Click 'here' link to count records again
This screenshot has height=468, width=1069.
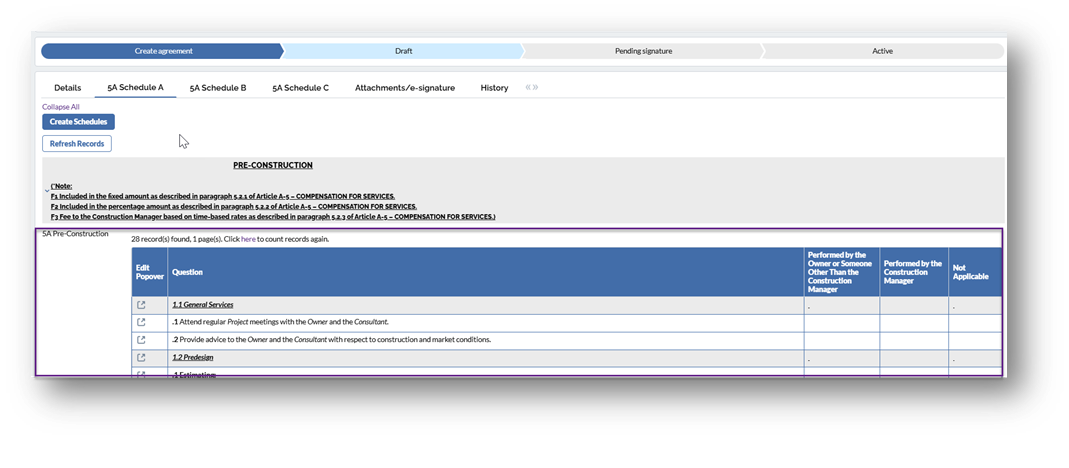(248, 239)
